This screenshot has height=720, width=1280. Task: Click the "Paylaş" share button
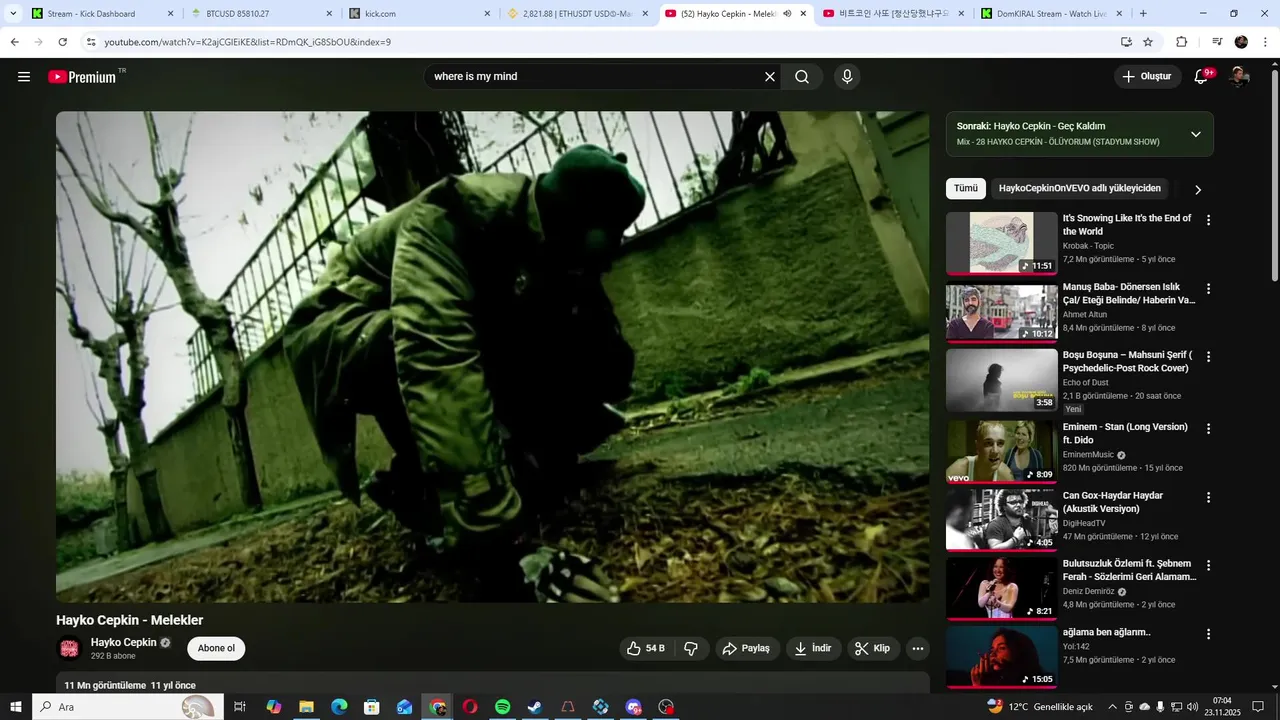tap(746, 648)
